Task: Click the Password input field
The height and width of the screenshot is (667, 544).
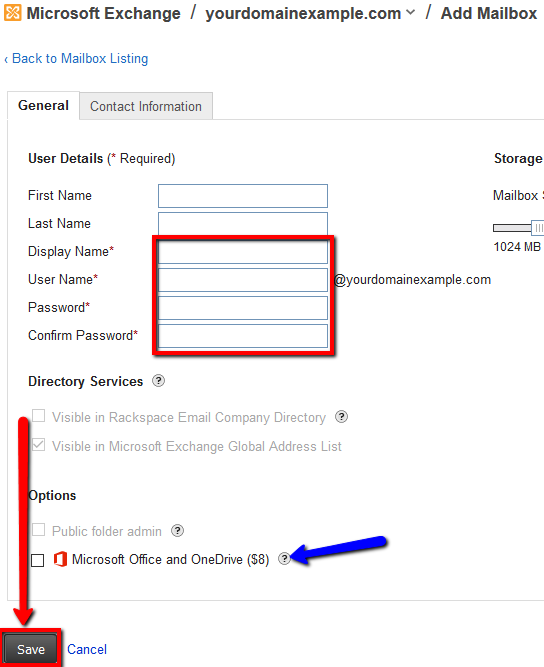Action: point(243,308)
